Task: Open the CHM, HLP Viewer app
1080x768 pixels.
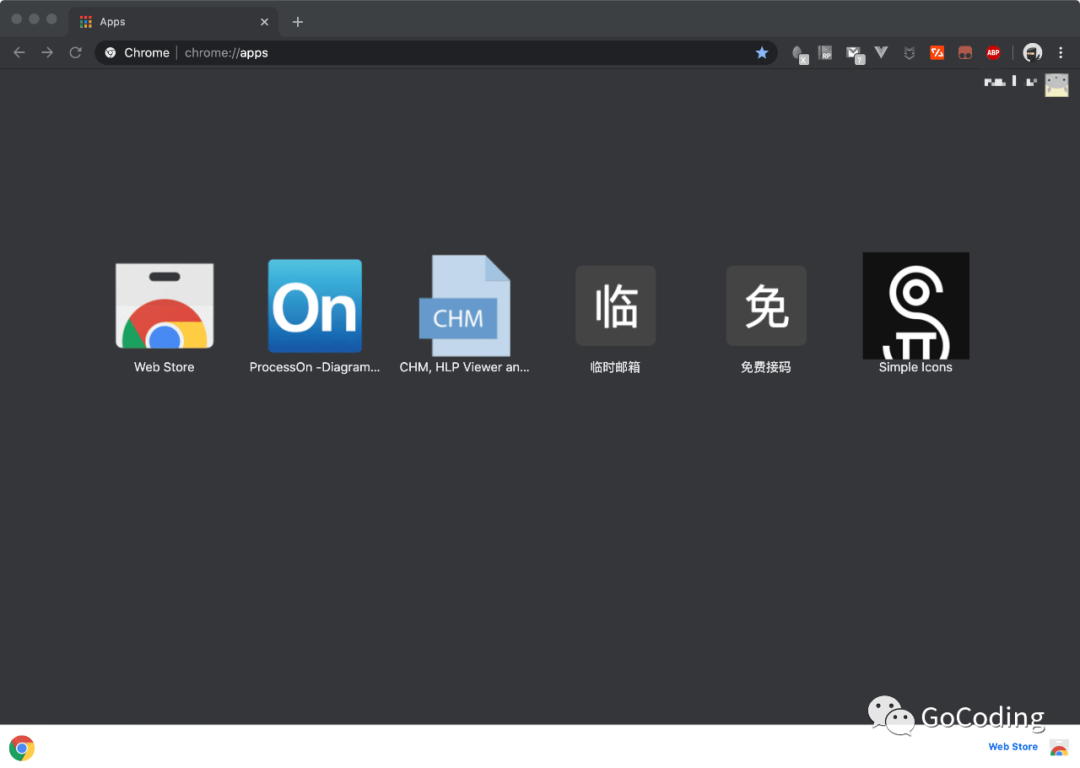Action: coord(464,315)
